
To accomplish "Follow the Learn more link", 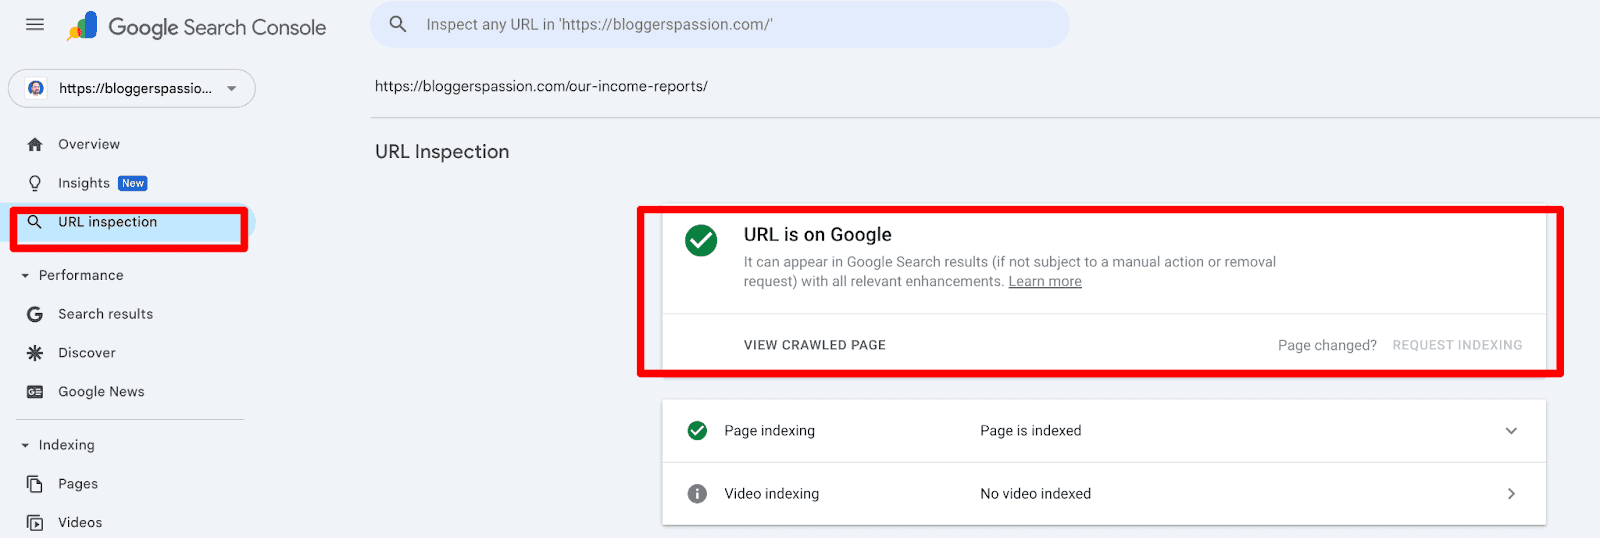I will click(x=1044, y=282).
